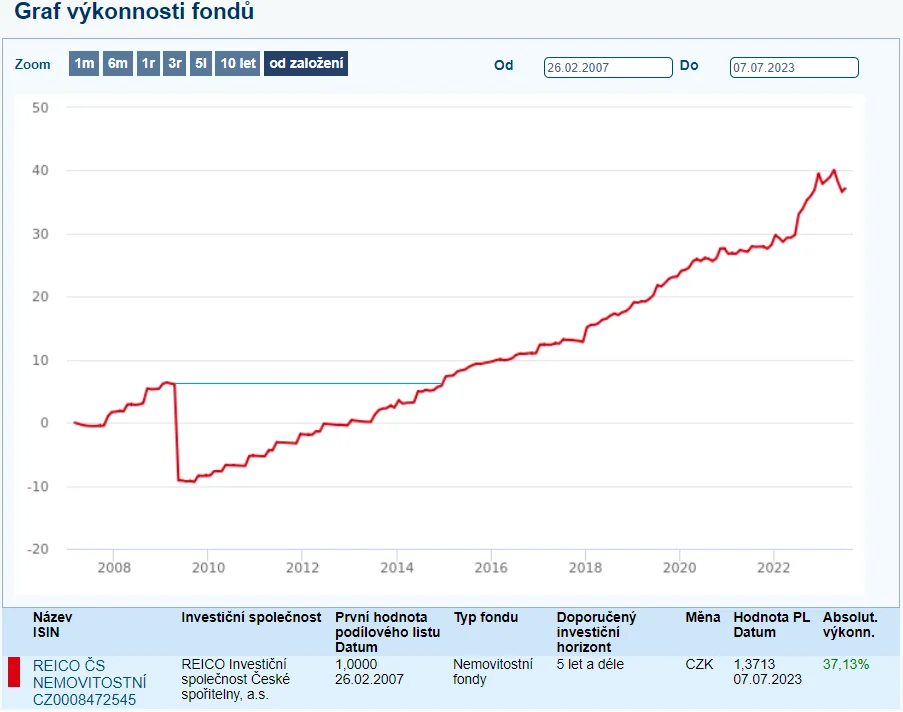
Task: Click the Absolut. výkonn. column header
Action: pos(850,624)
